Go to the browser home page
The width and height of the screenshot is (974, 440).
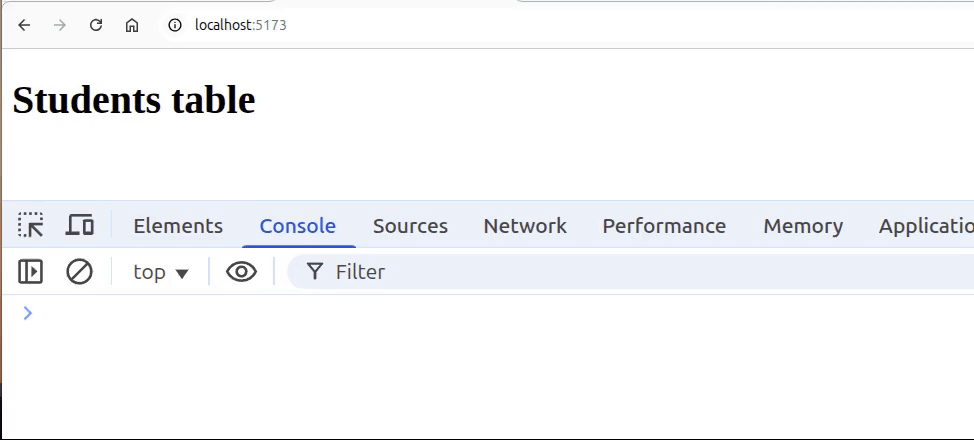132,25
